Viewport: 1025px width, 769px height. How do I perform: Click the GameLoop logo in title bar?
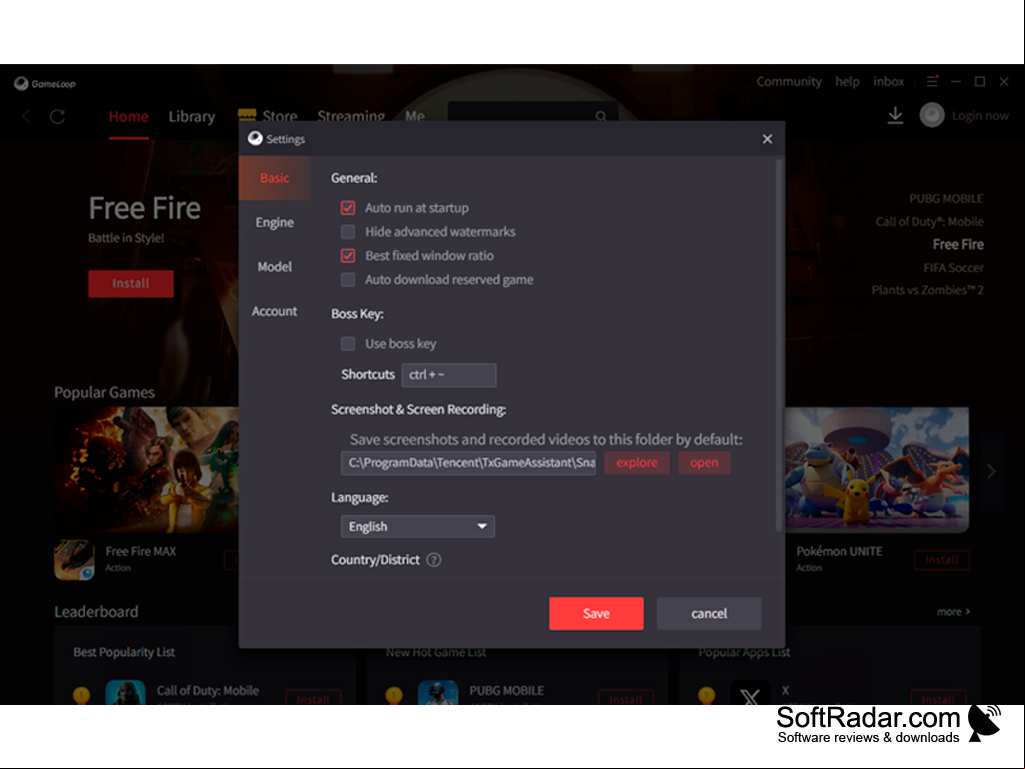click(44, 83)
